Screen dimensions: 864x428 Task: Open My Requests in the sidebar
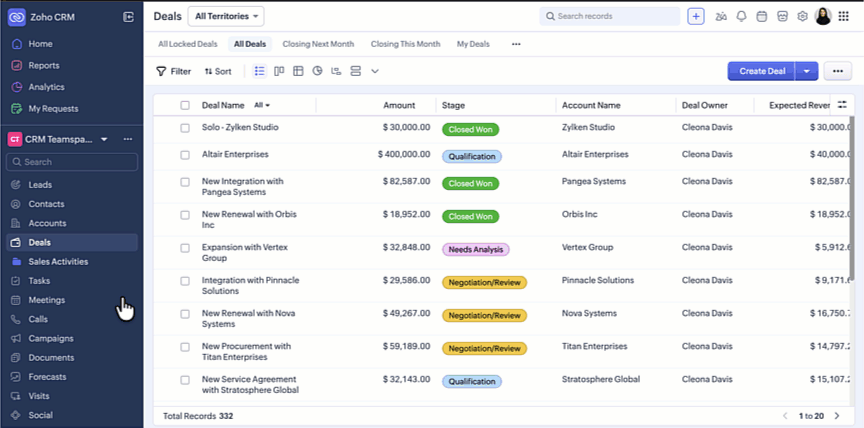click(x=53, y=109)
